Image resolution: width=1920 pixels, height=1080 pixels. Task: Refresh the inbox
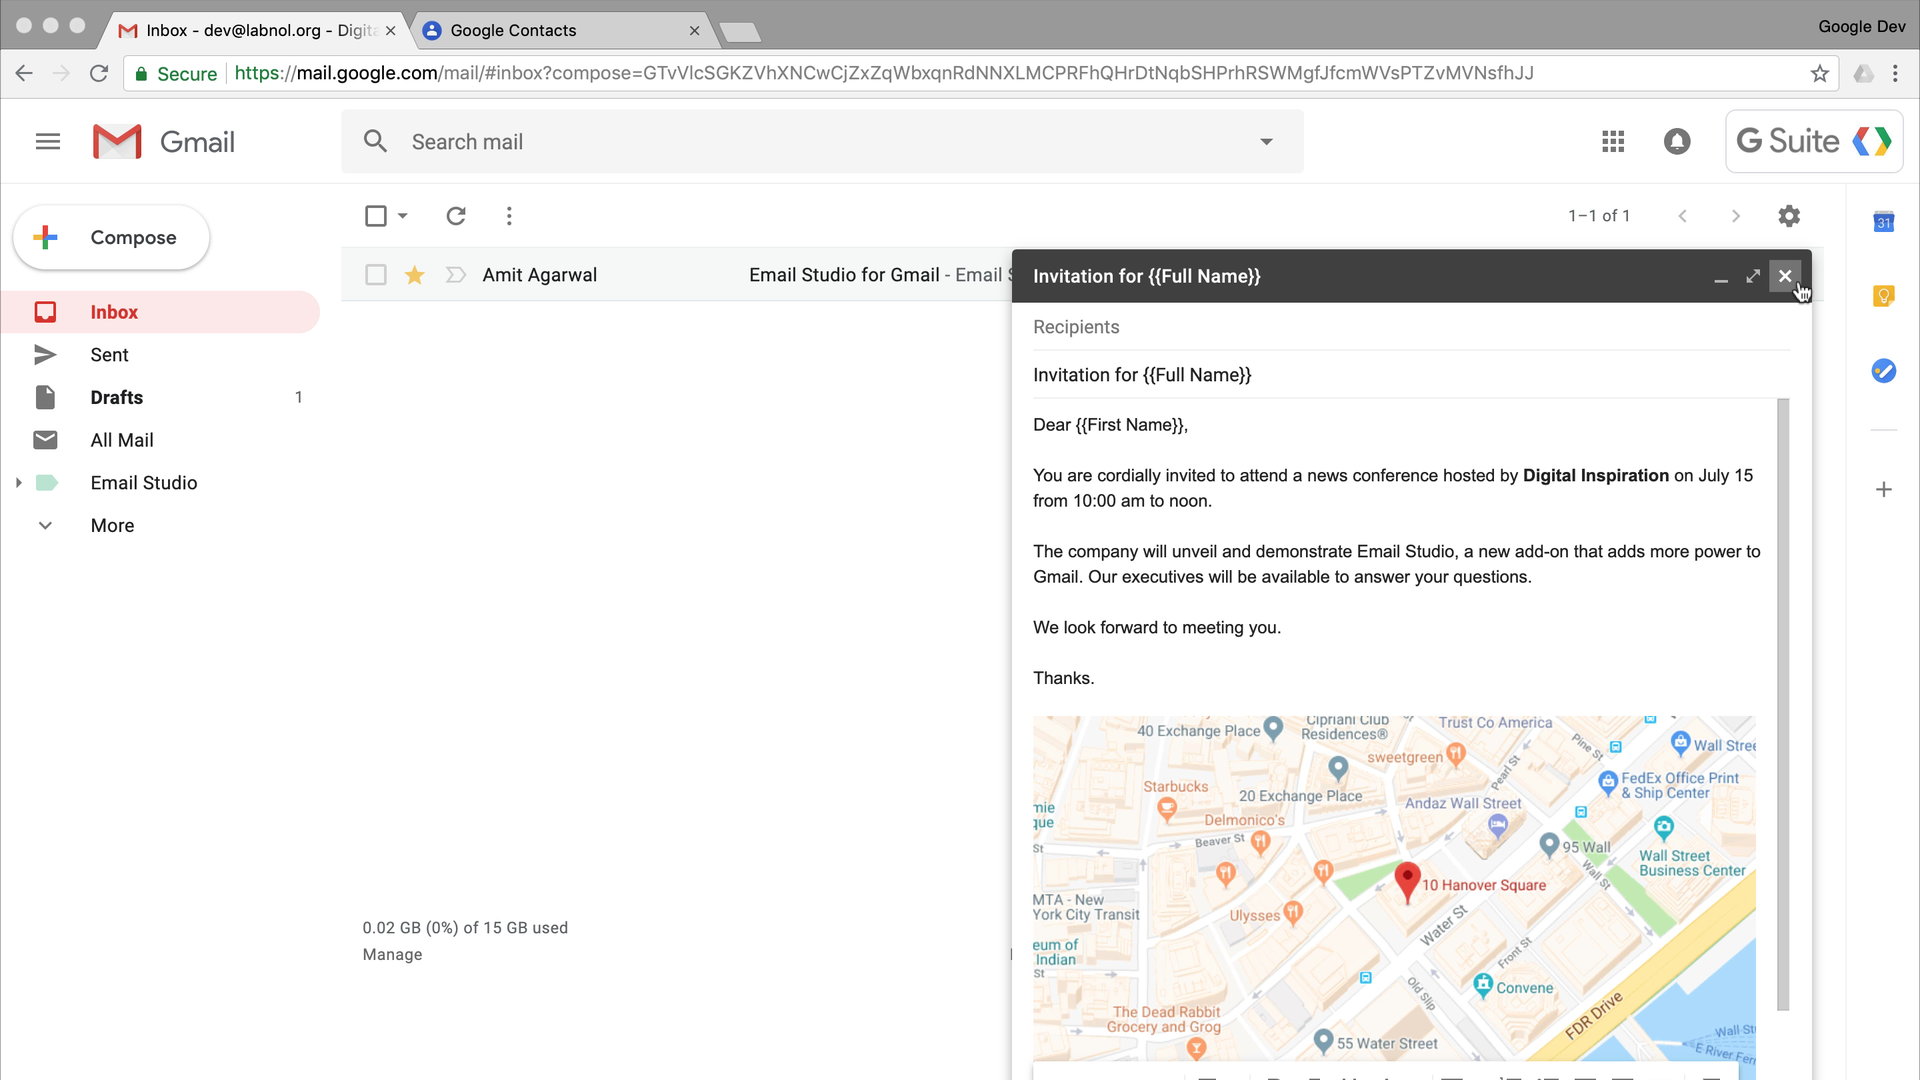(456, 215)
